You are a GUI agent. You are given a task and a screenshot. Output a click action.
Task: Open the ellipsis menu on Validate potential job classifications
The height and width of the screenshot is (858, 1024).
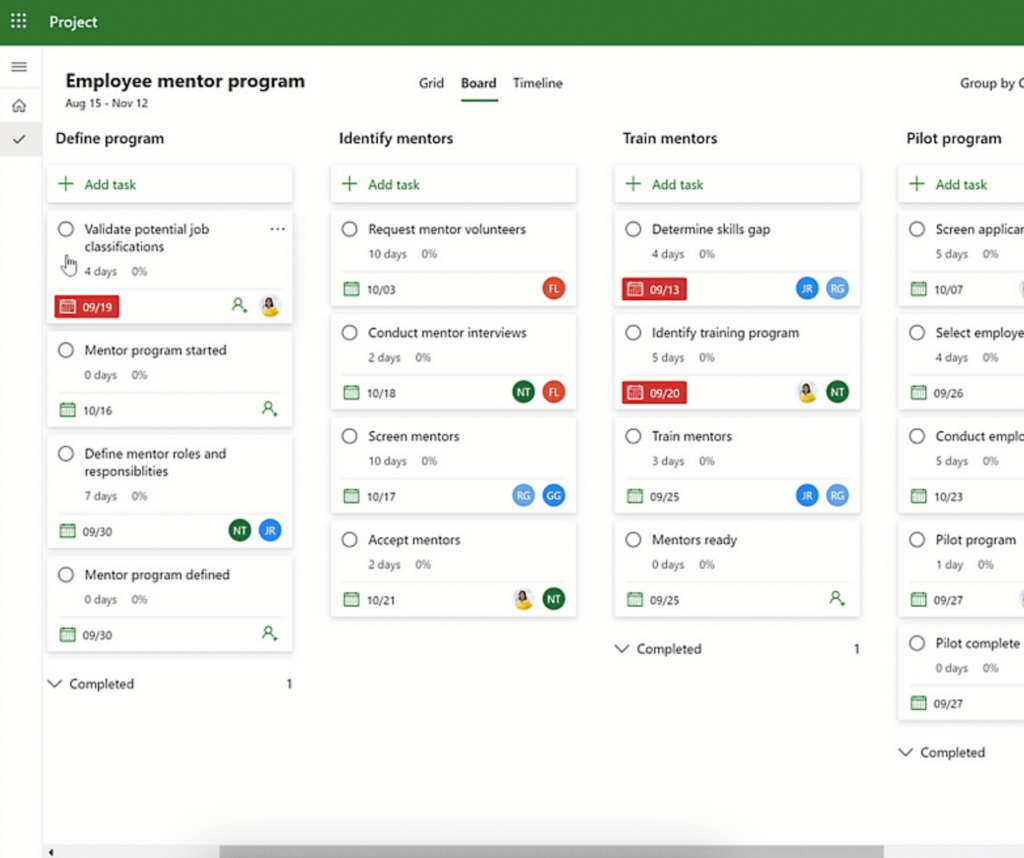(x=278, y=229)
